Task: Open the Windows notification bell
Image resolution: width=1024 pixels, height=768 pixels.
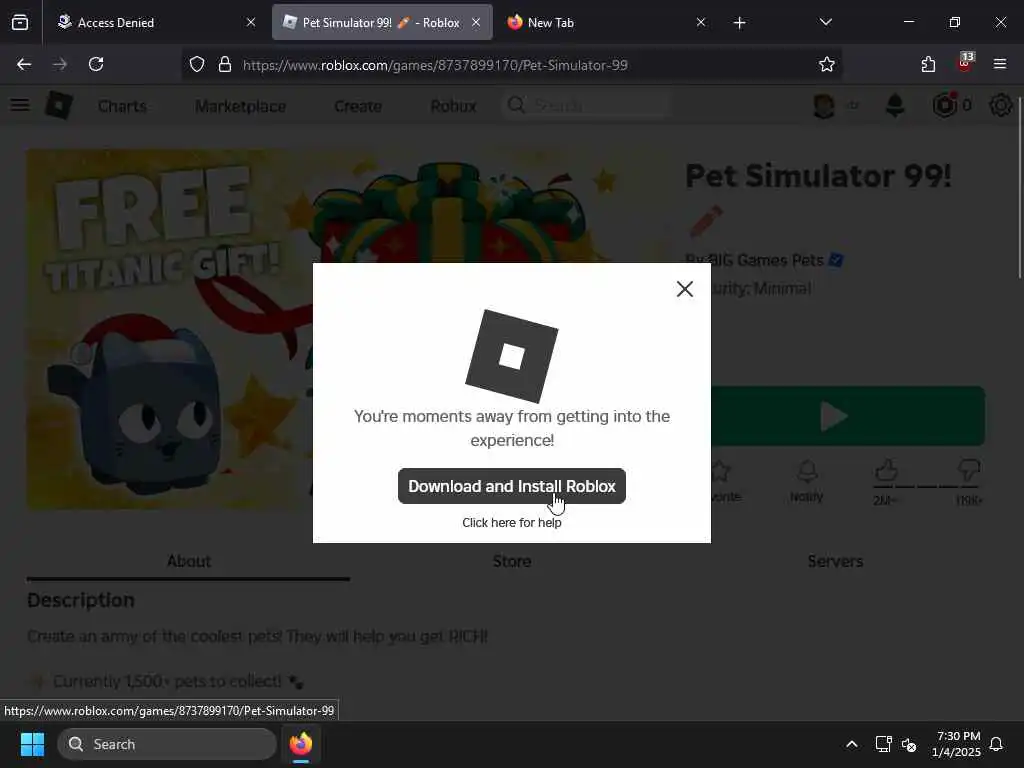Action: tap(996, 744)
